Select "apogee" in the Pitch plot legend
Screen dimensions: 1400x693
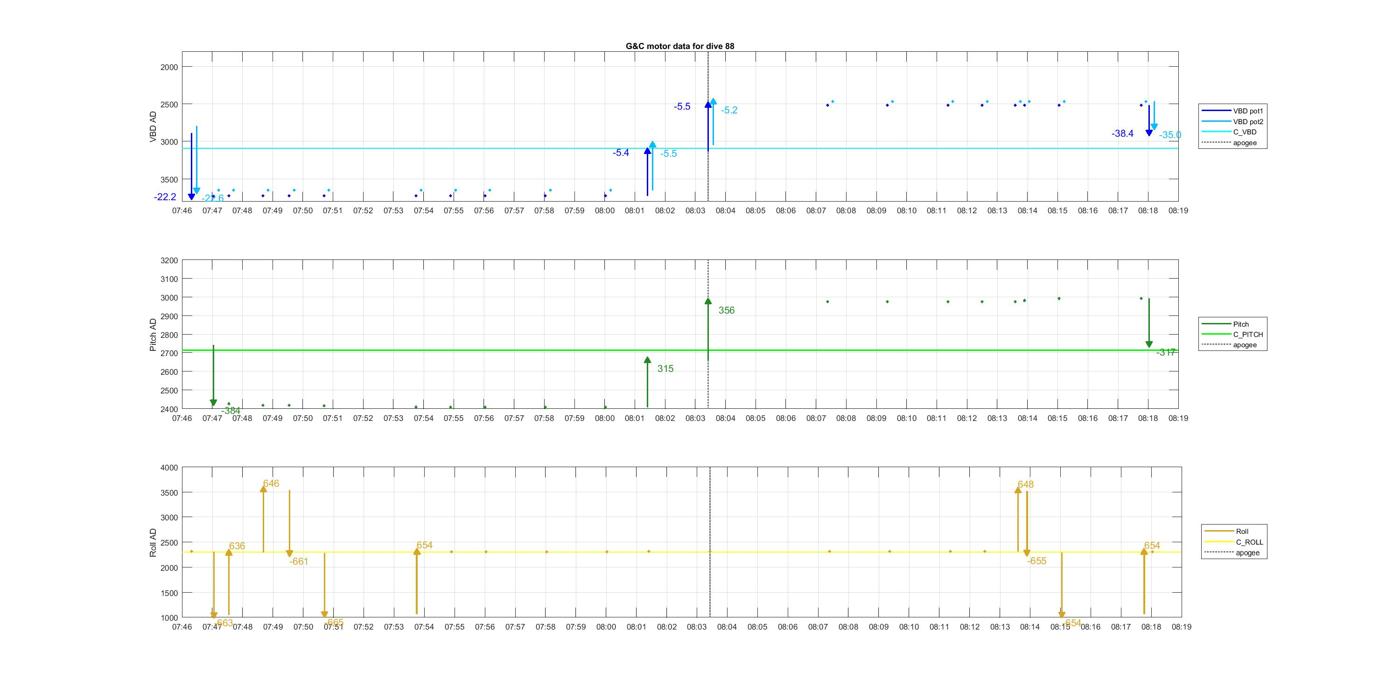click(x=1233, y=345)
